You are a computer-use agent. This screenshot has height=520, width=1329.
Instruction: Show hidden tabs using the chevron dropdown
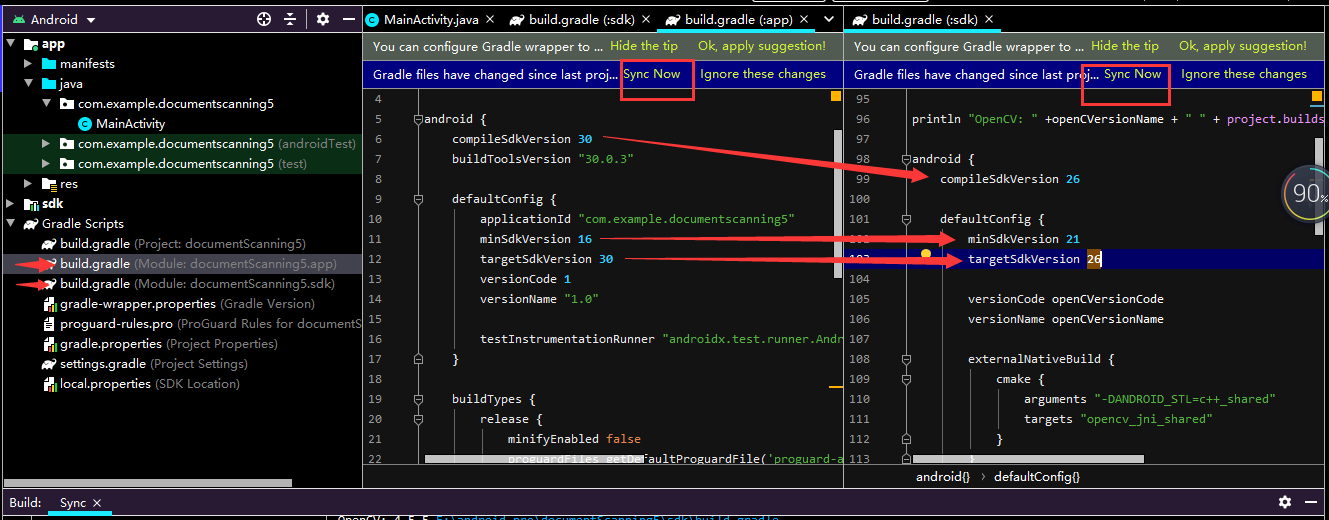(x=829, y=19)
